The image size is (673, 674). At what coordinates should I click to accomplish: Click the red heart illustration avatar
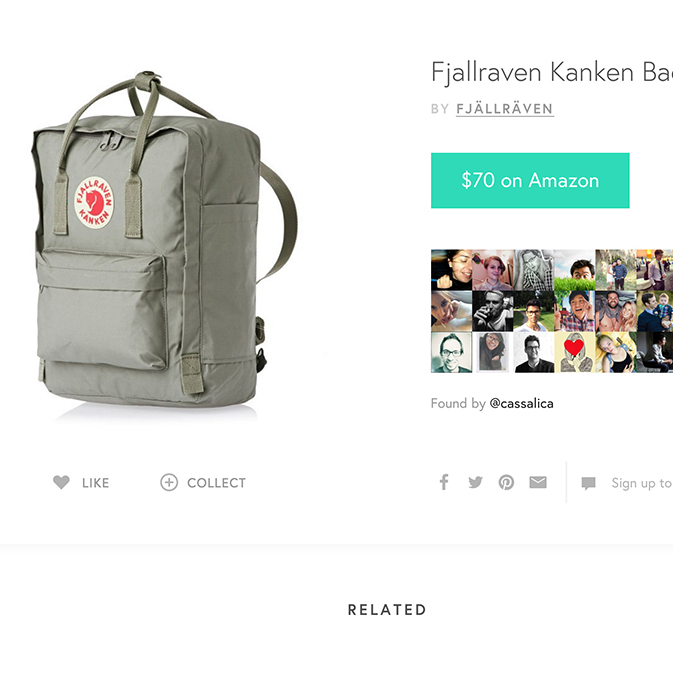coord(575,352)
